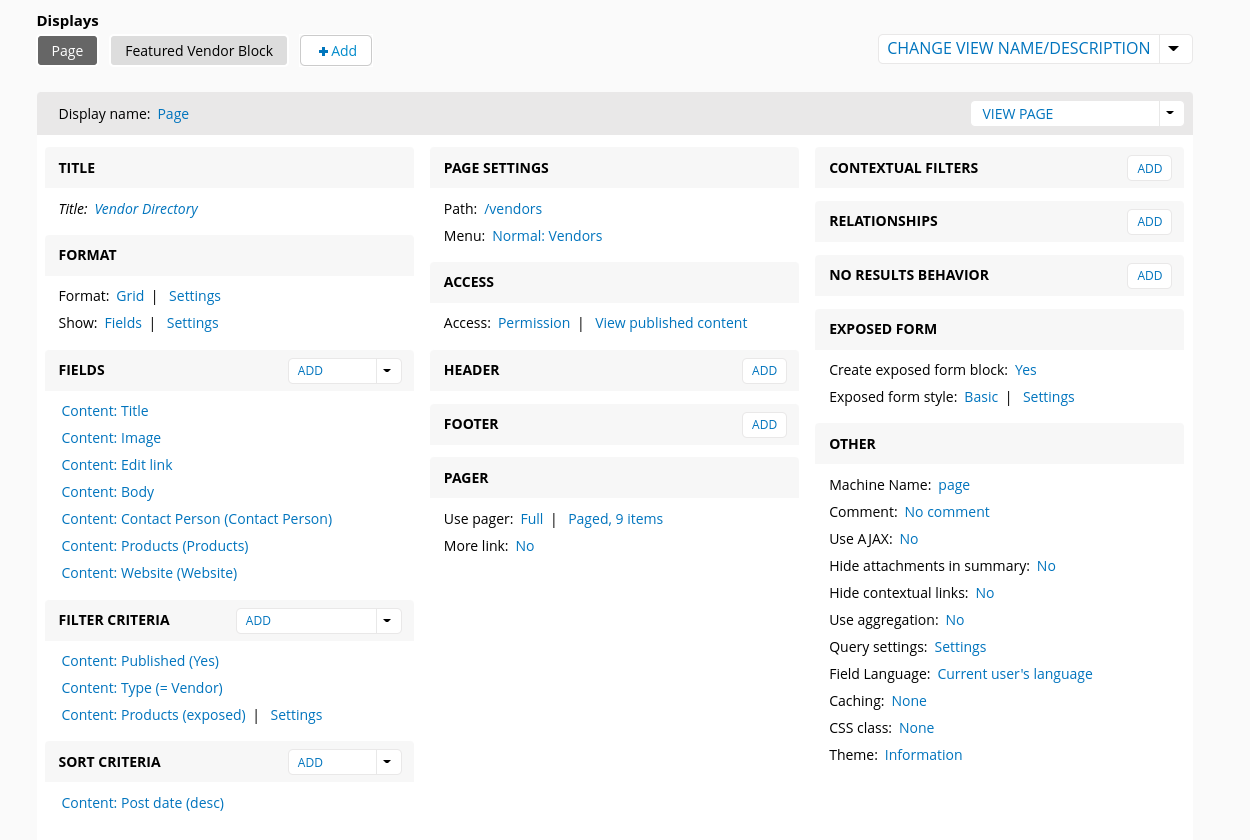The image size is (1250, 840).
Task: Open Paged, 9 items pager settings
Action: click(x=615, y=519)
